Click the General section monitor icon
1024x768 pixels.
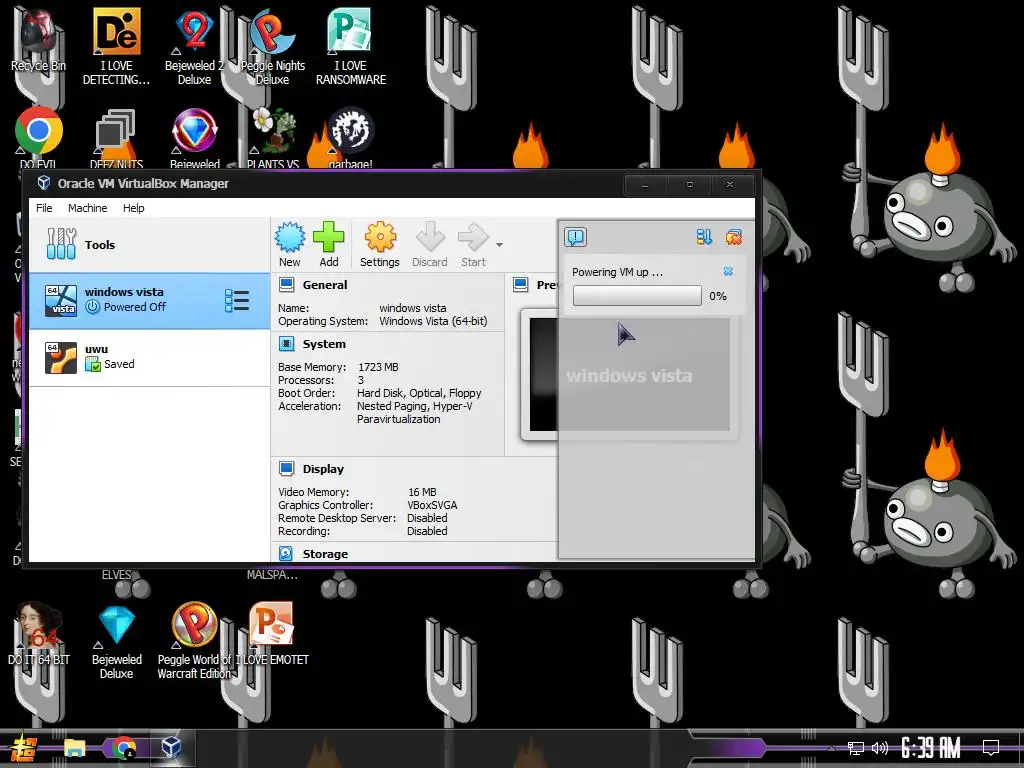[x=286, y=285]
